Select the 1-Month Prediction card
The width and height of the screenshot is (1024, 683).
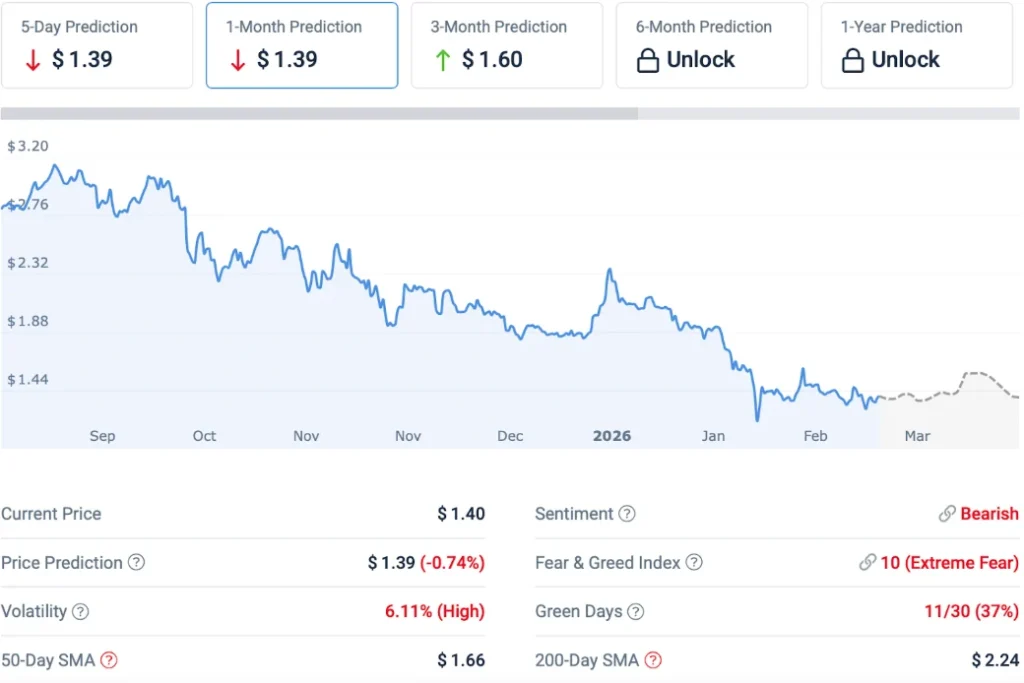(301, 45)
